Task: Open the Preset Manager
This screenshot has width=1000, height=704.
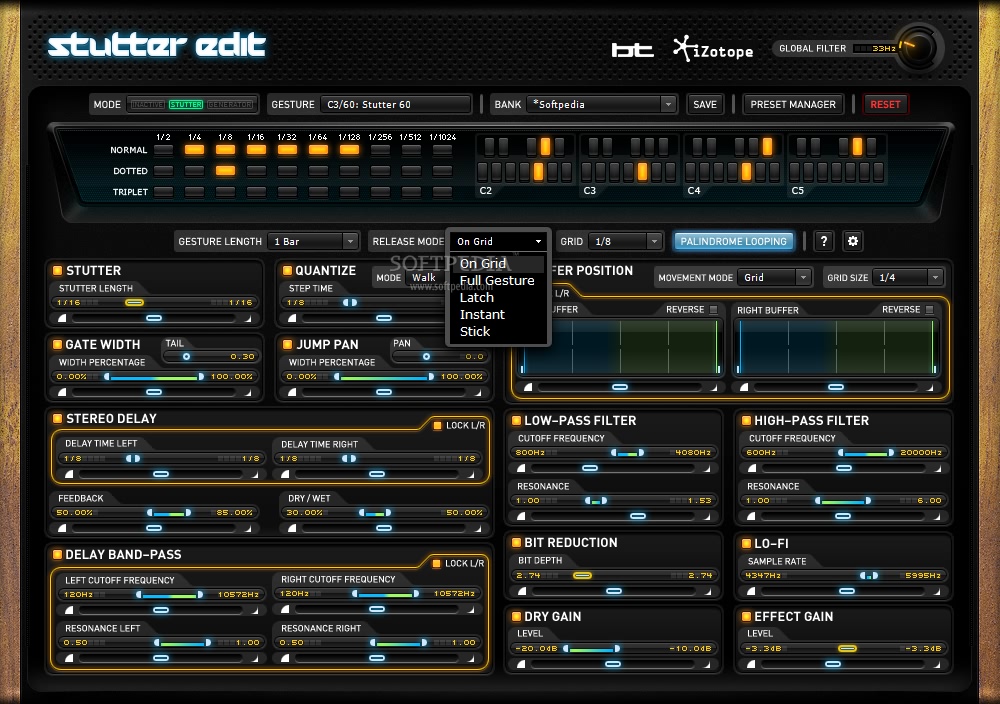Action: [x=793, y=104]
